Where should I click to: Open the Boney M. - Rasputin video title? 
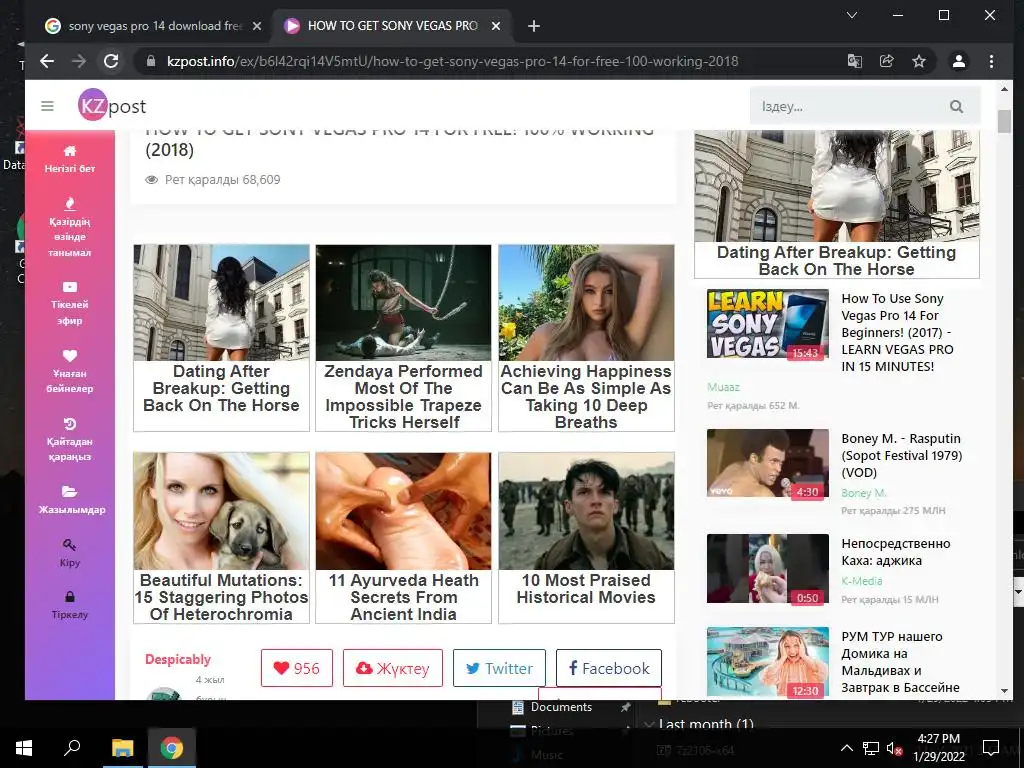902,455
